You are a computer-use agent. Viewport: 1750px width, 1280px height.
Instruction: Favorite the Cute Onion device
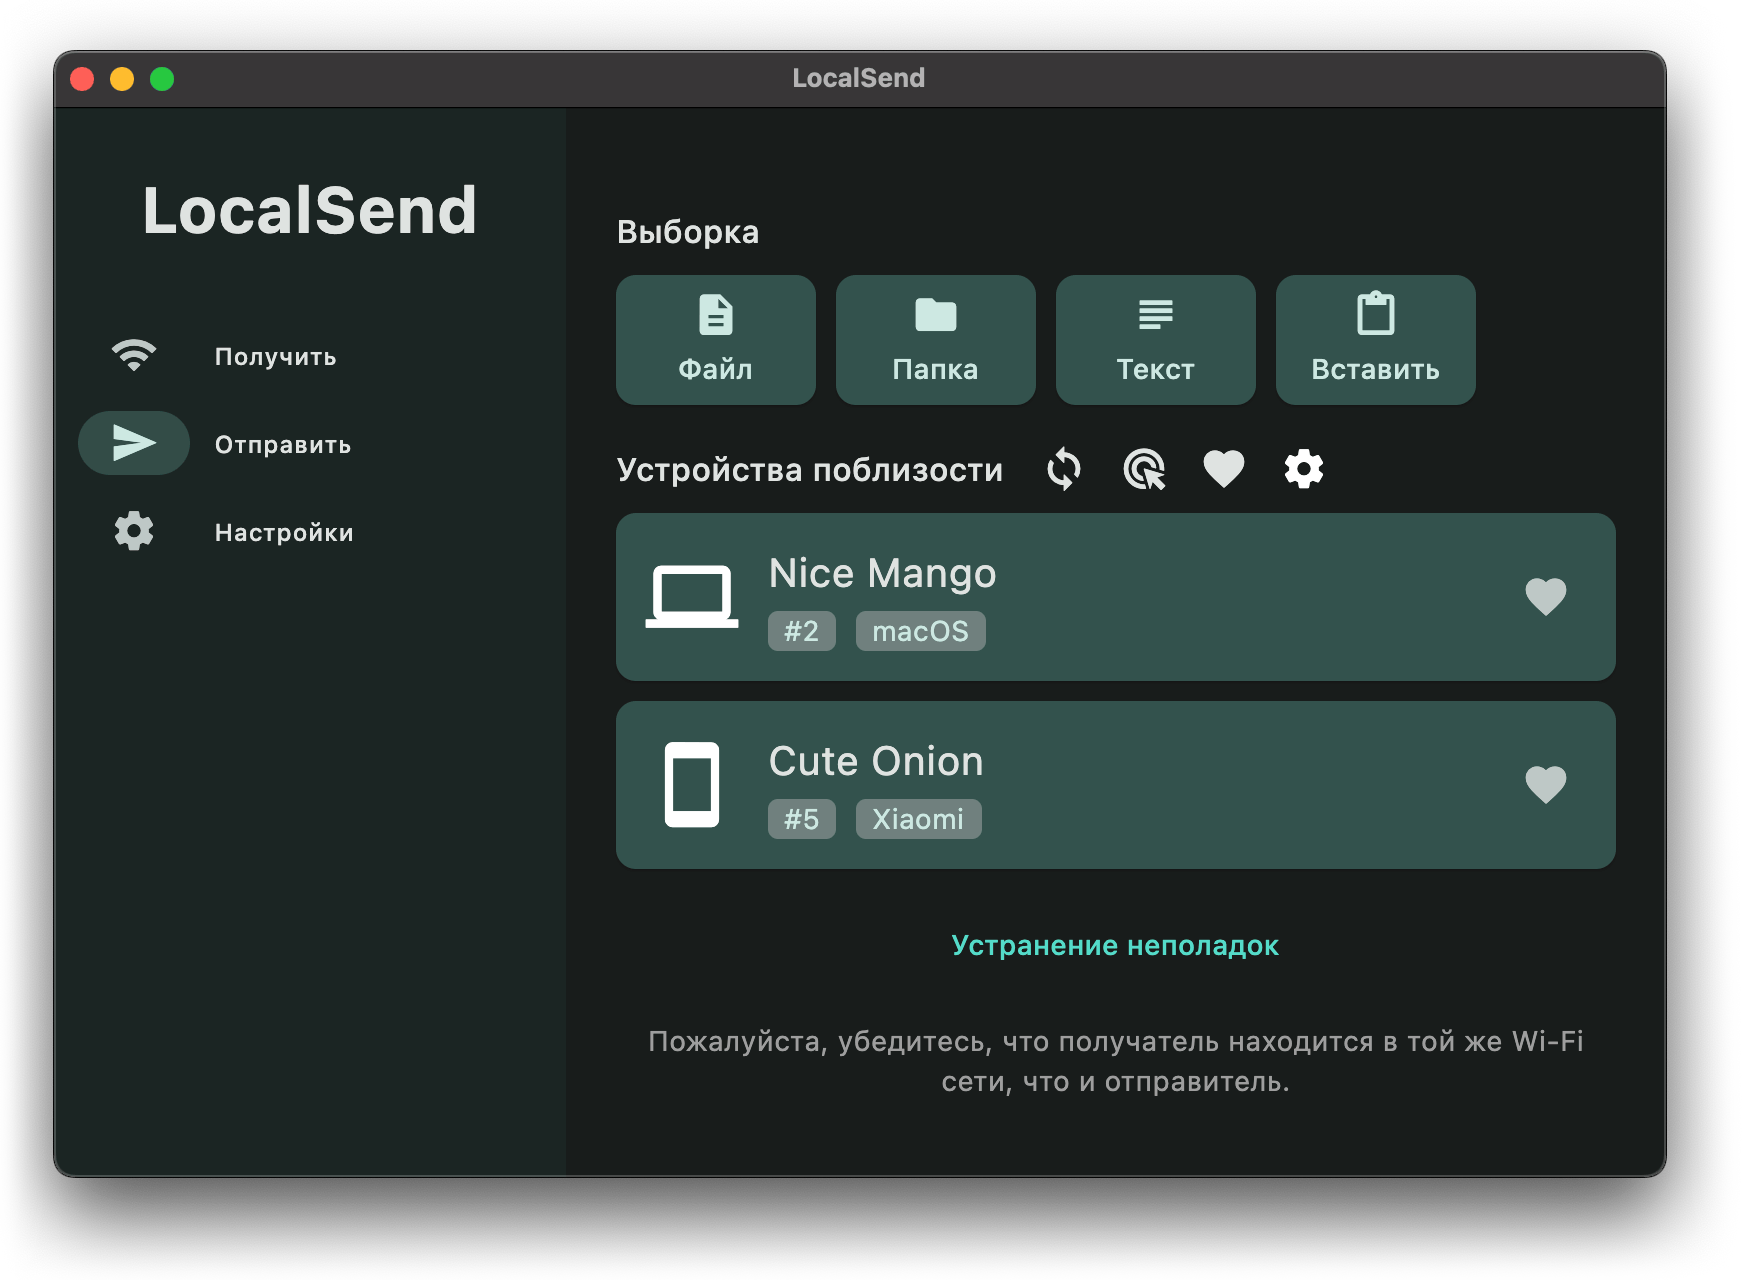1546,785
